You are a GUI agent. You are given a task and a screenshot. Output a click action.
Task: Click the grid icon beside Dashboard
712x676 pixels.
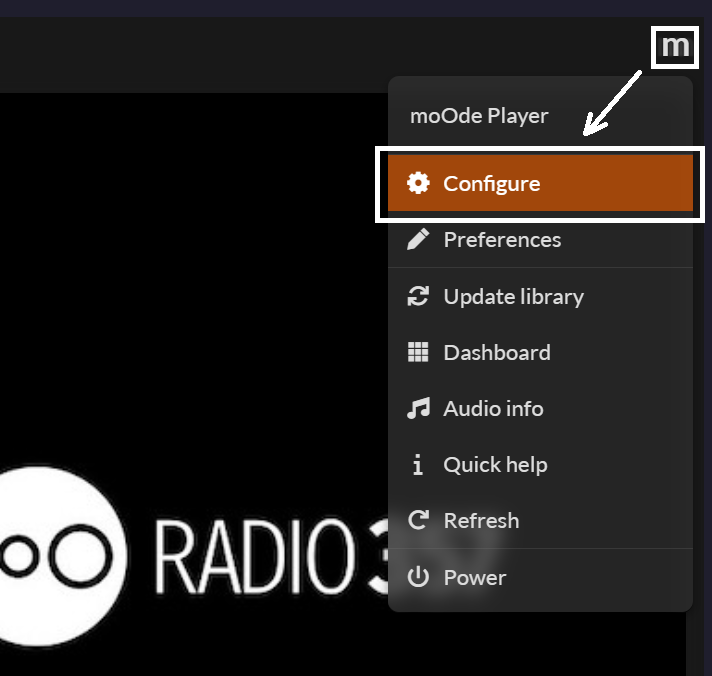point(418,352)
